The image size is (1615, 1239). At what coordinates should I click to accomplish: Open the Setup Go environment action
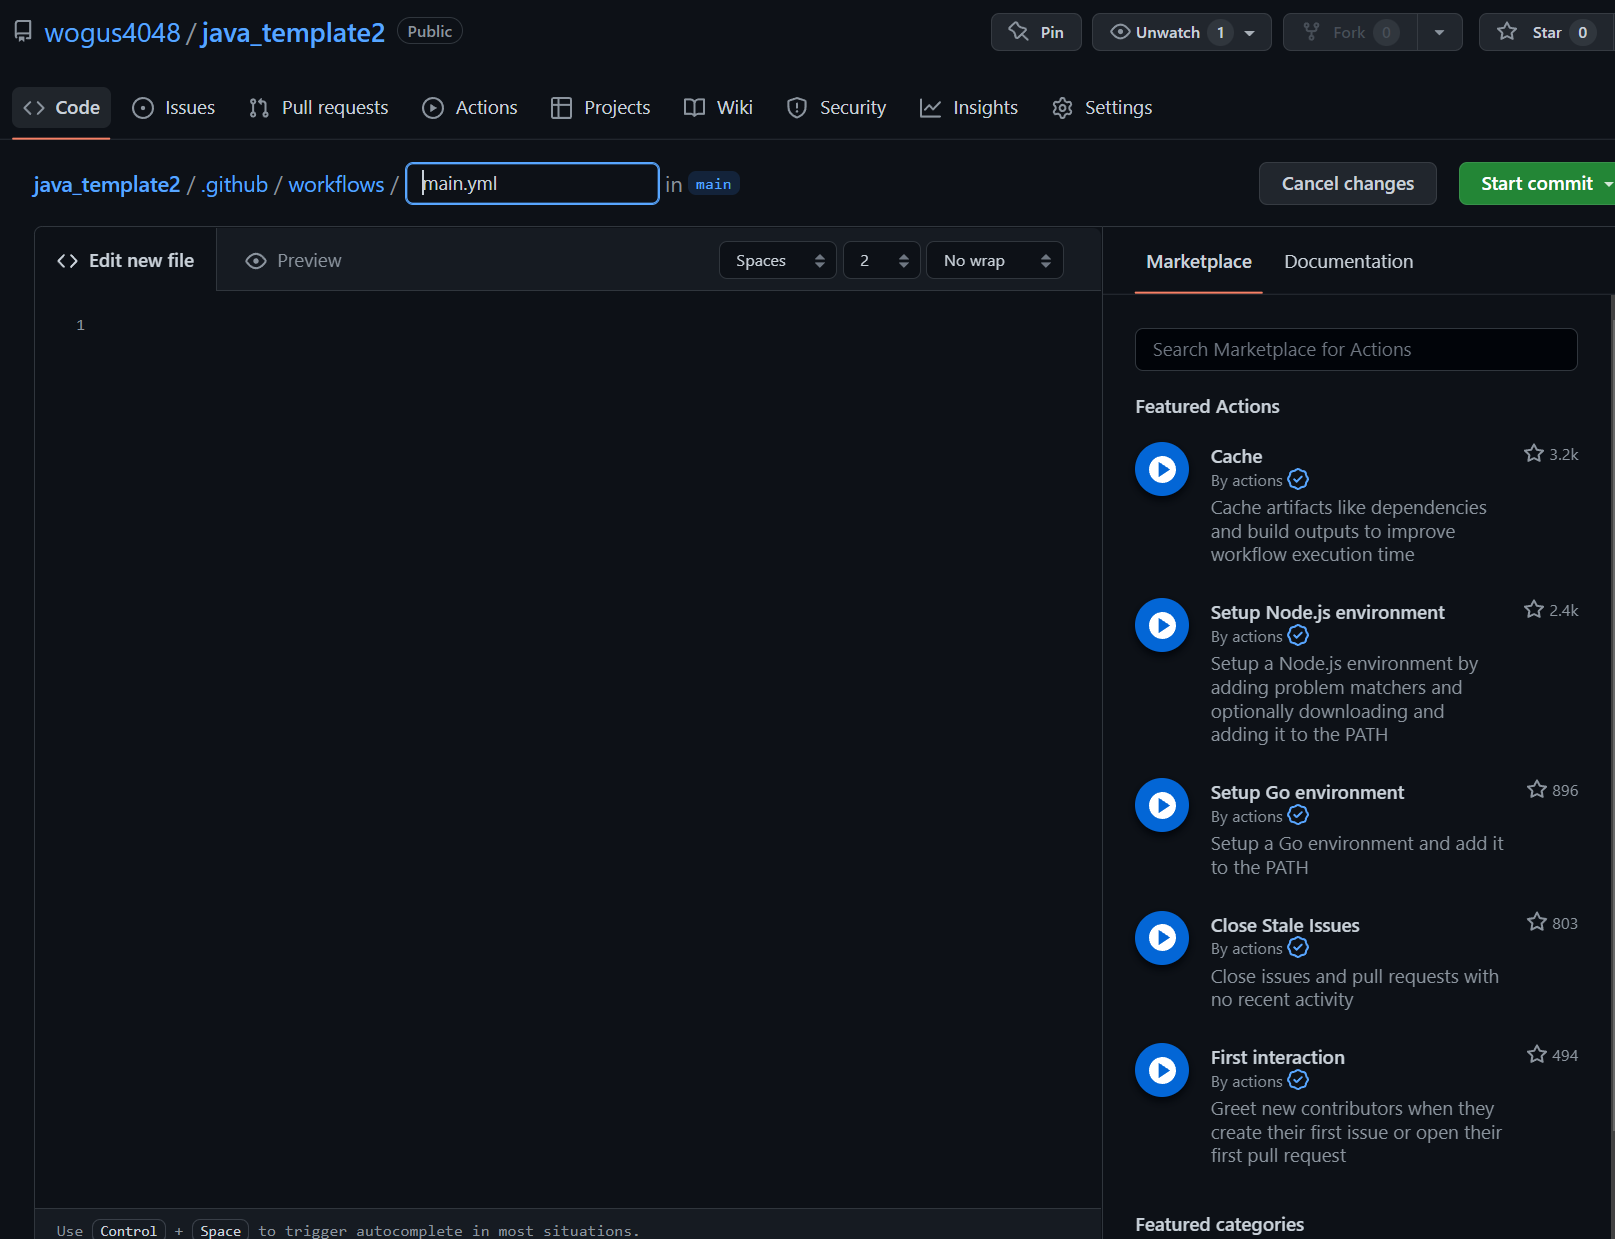click(1307, 792)
